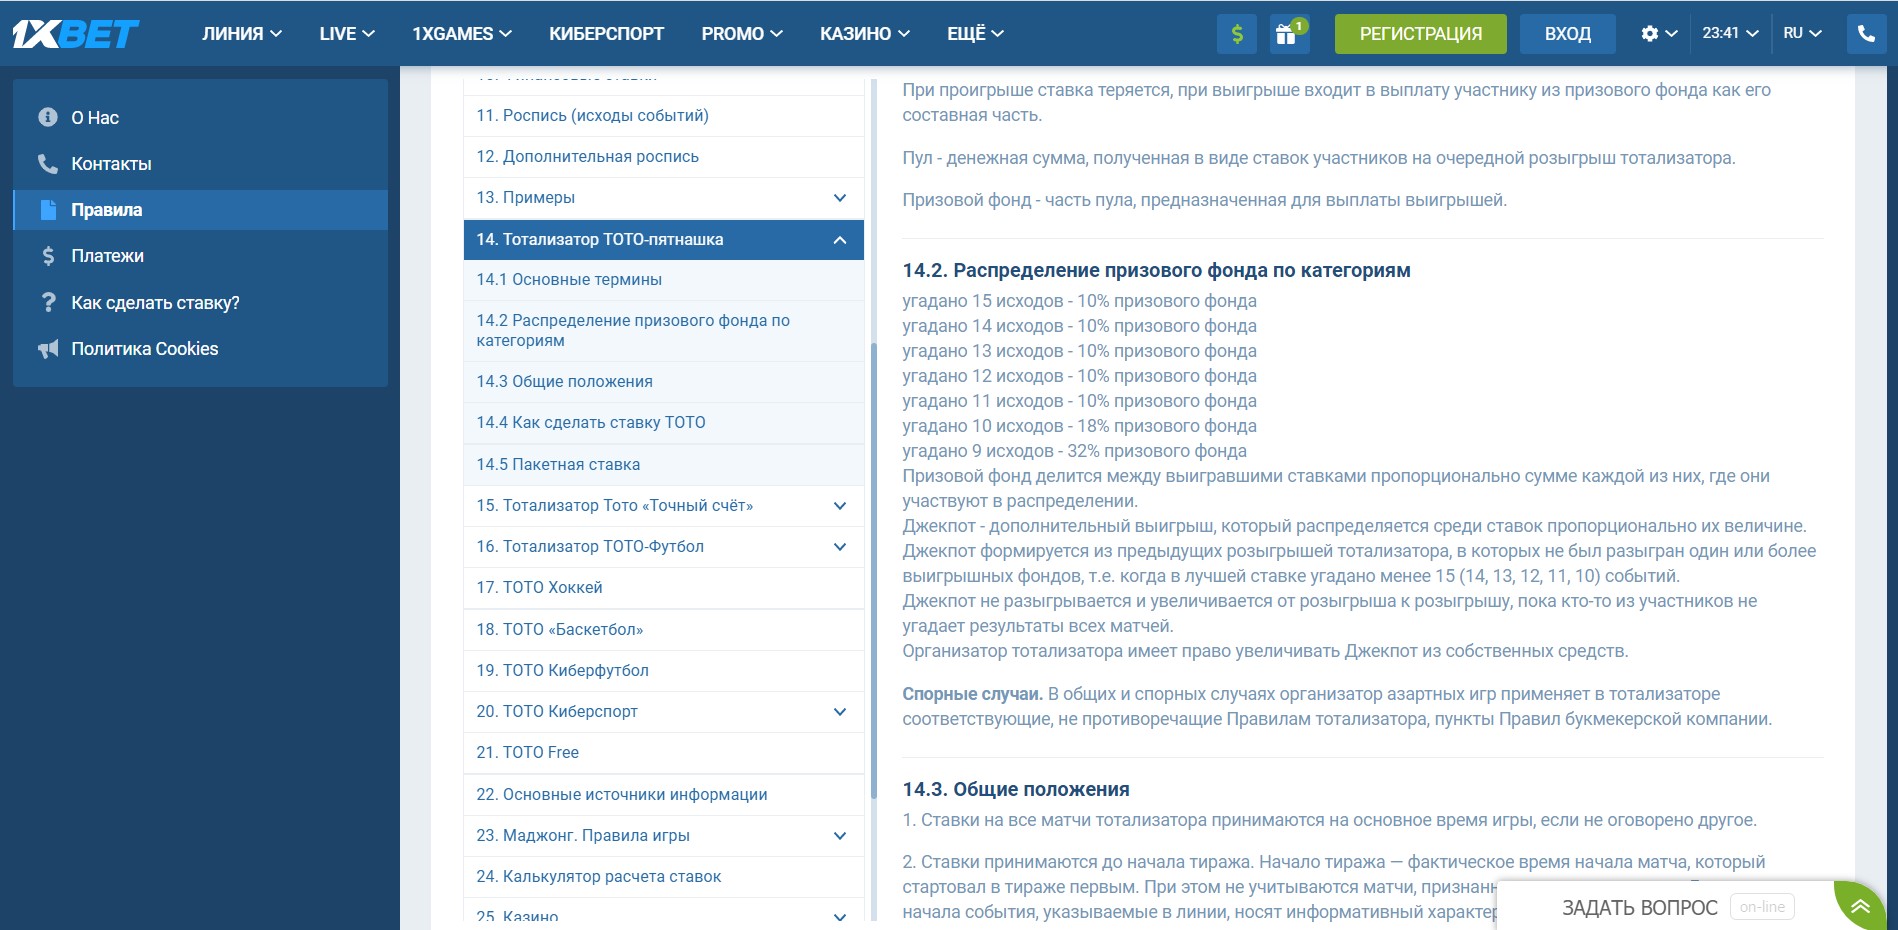This screenshot has width=1898, height=930.
Task: Open Контакты page
Action: (200, 163)
